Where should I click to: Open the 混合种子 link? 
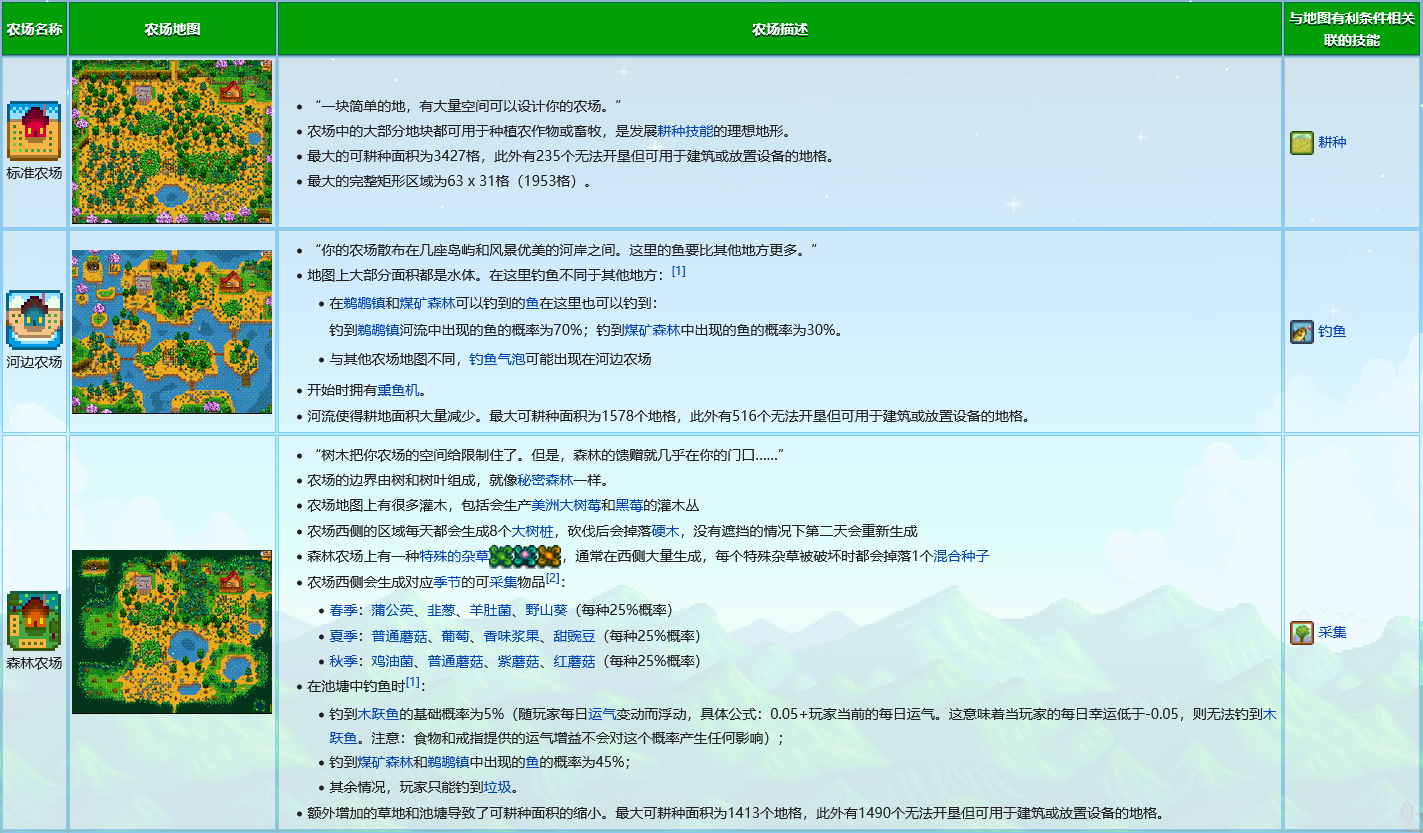click(x=961, y=556)
